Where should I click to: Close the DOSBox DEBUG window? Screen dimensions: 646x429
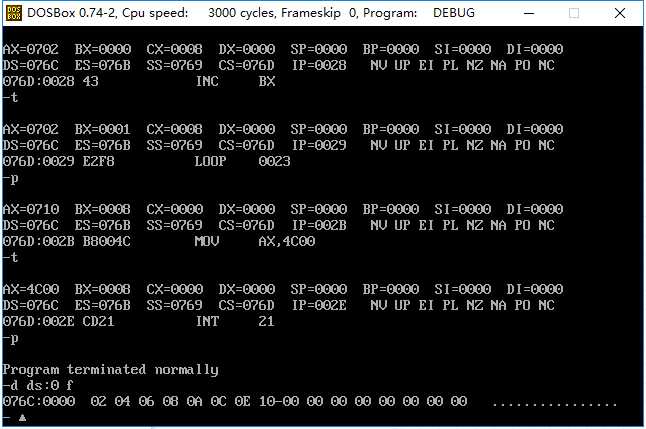620,13
